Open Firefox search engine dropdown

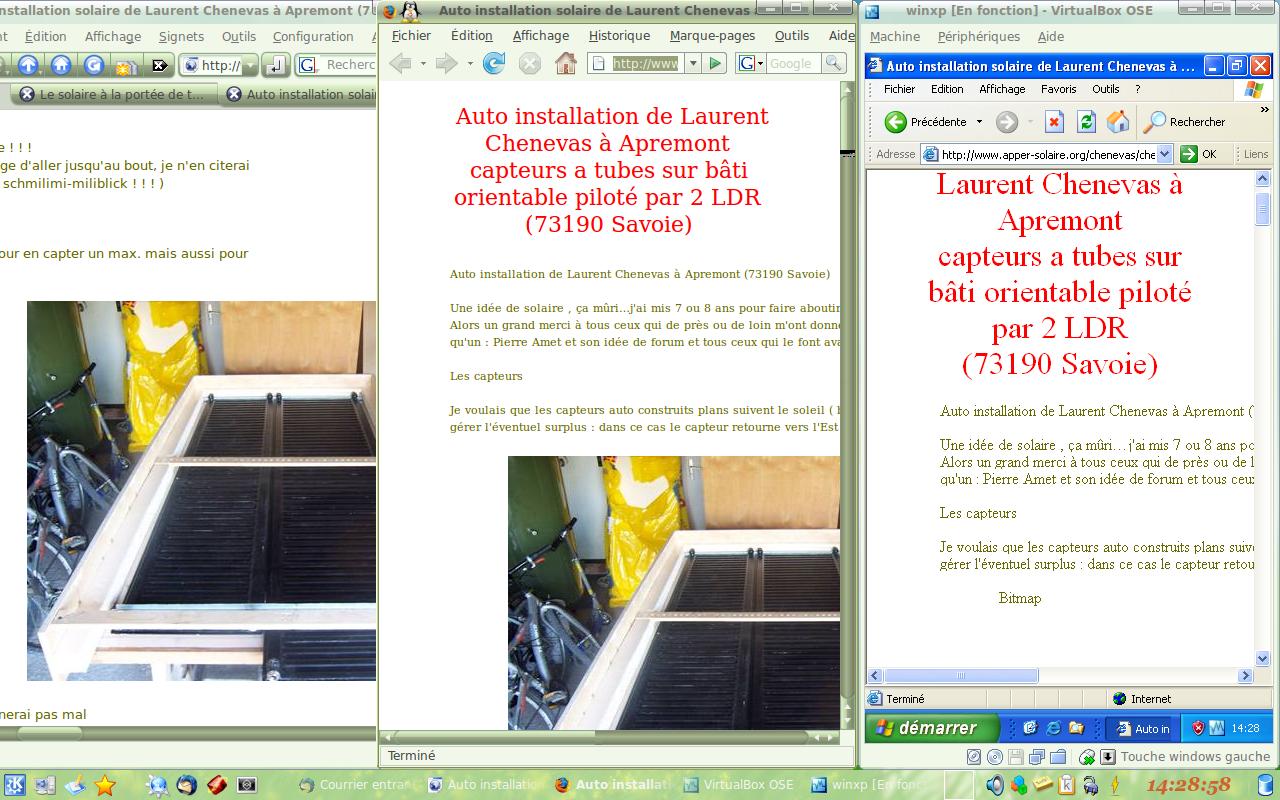coord(751,64)
